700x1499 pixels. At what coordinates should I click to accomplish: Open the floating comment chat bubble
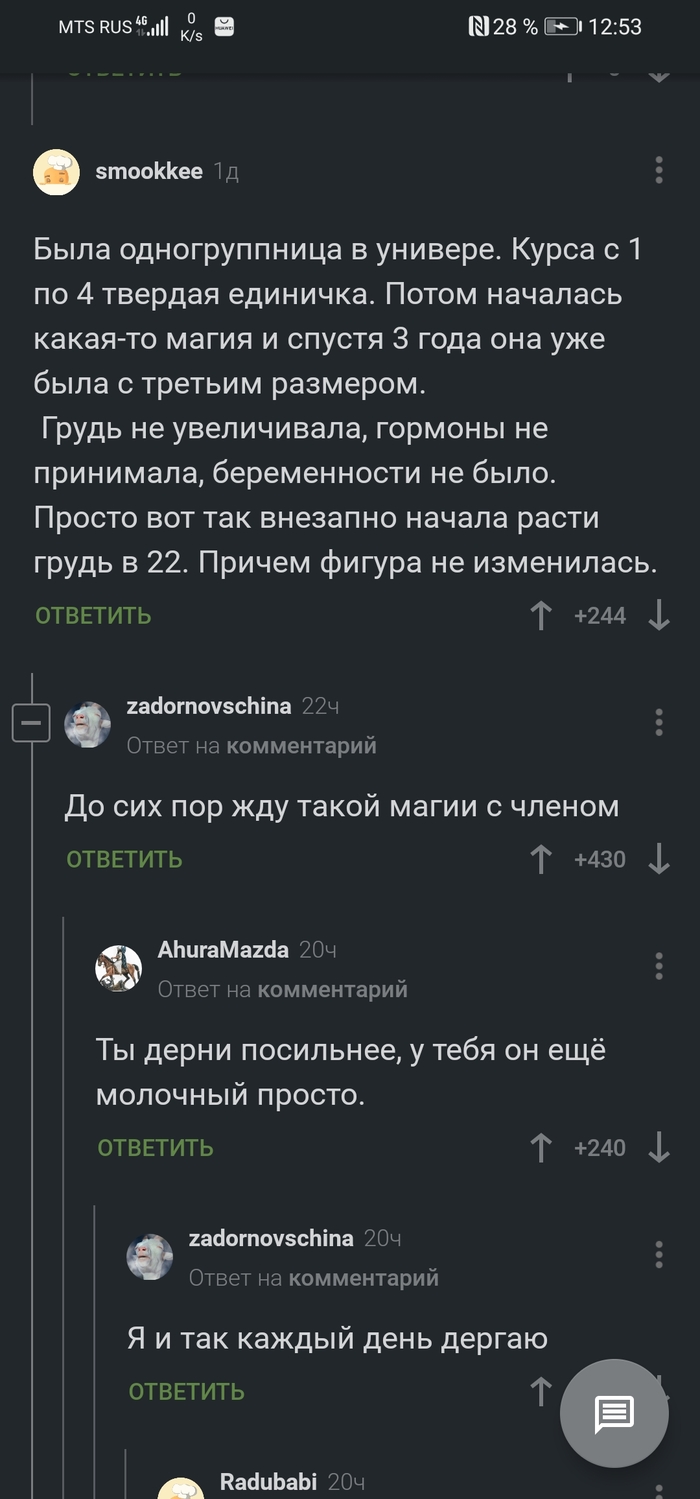tap(613, 1414)
